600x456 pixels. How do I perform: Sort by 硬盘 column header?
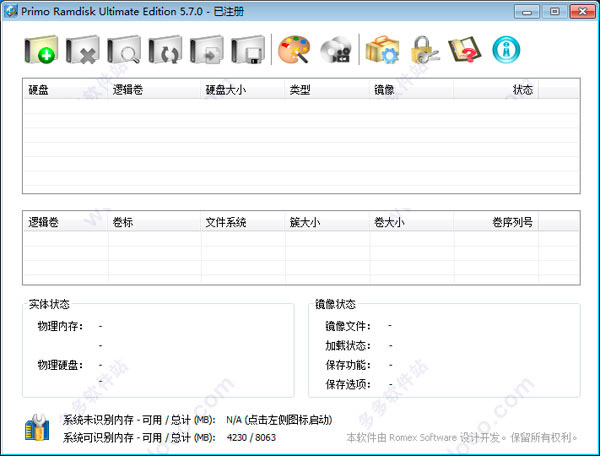coord(65,90)
